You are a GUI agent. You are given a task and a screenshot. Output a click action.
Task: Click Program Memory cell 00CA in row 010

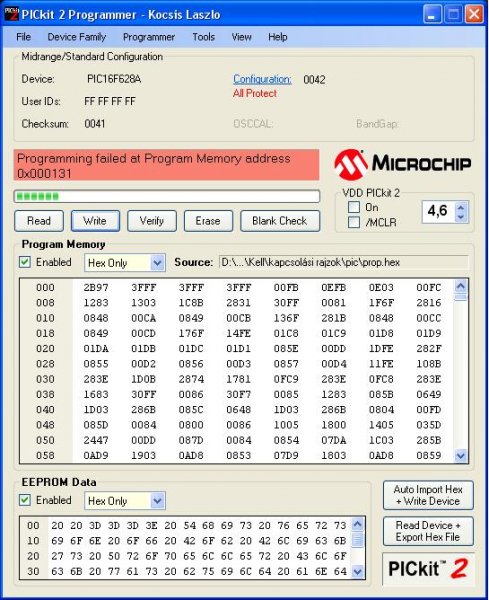click(x=143, y=318)
